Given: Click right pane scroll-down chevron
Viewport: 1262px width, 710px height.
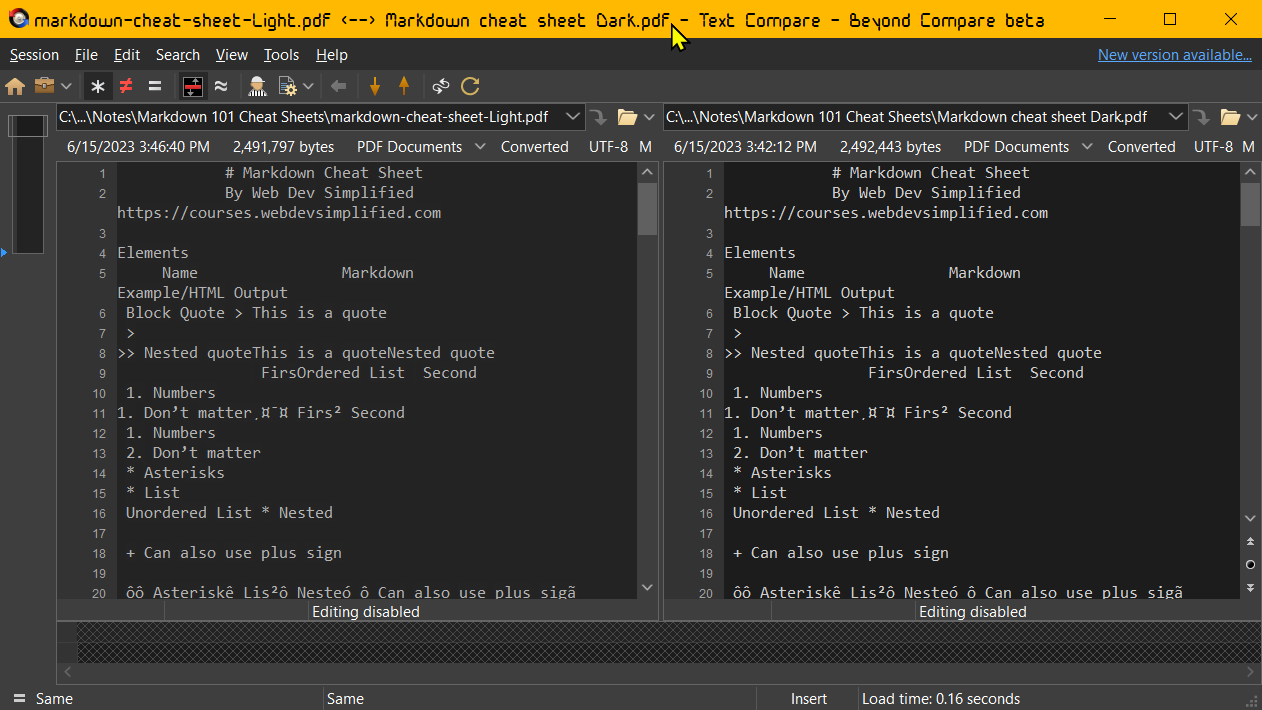Looking at the screenshot, I should (1251, 518).
